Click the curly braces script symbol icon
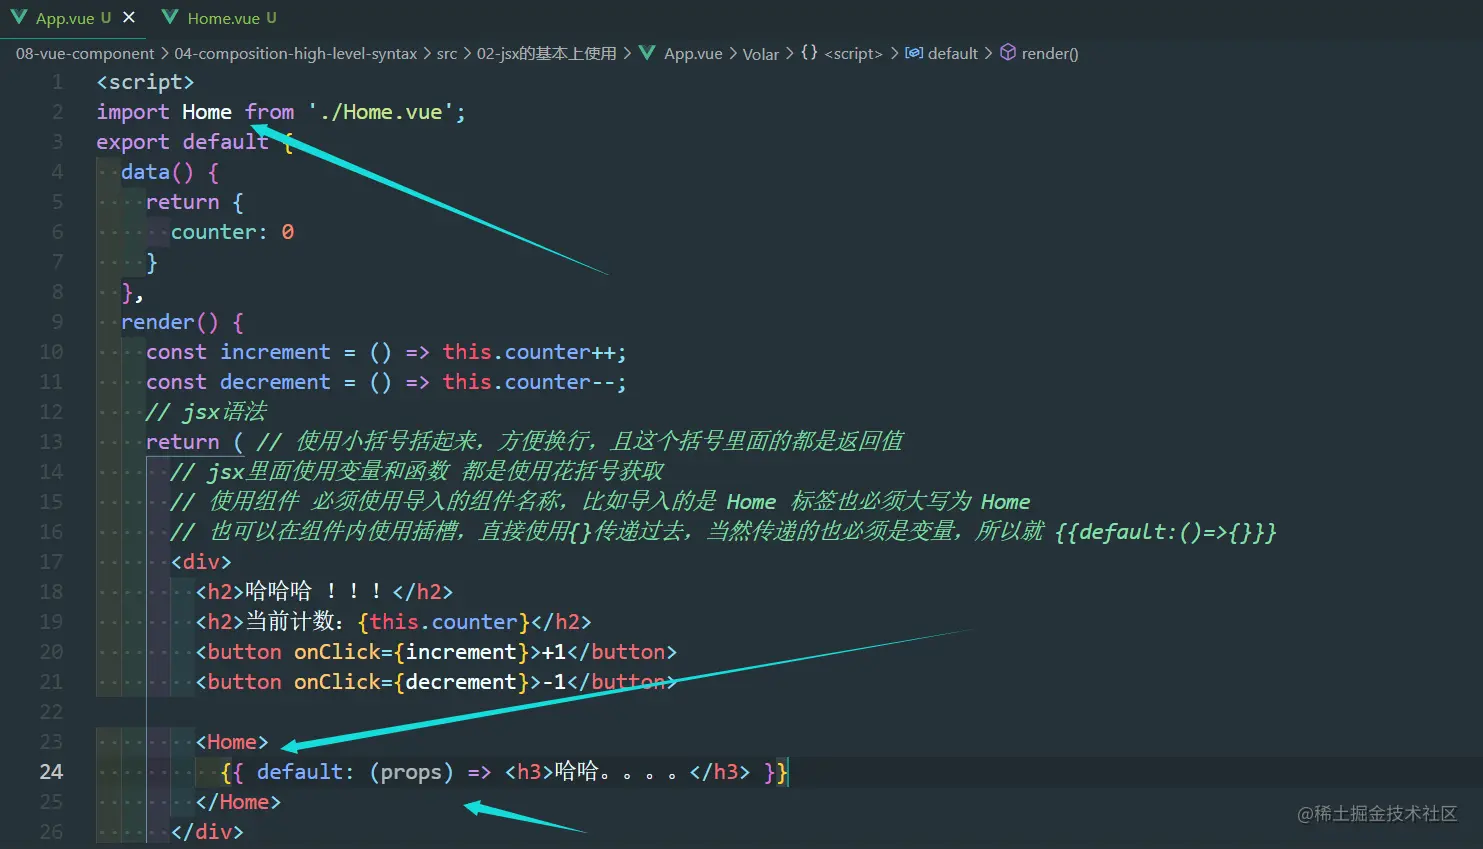Viewport: 1483px width, 849px height. click(x=809, y=52)
